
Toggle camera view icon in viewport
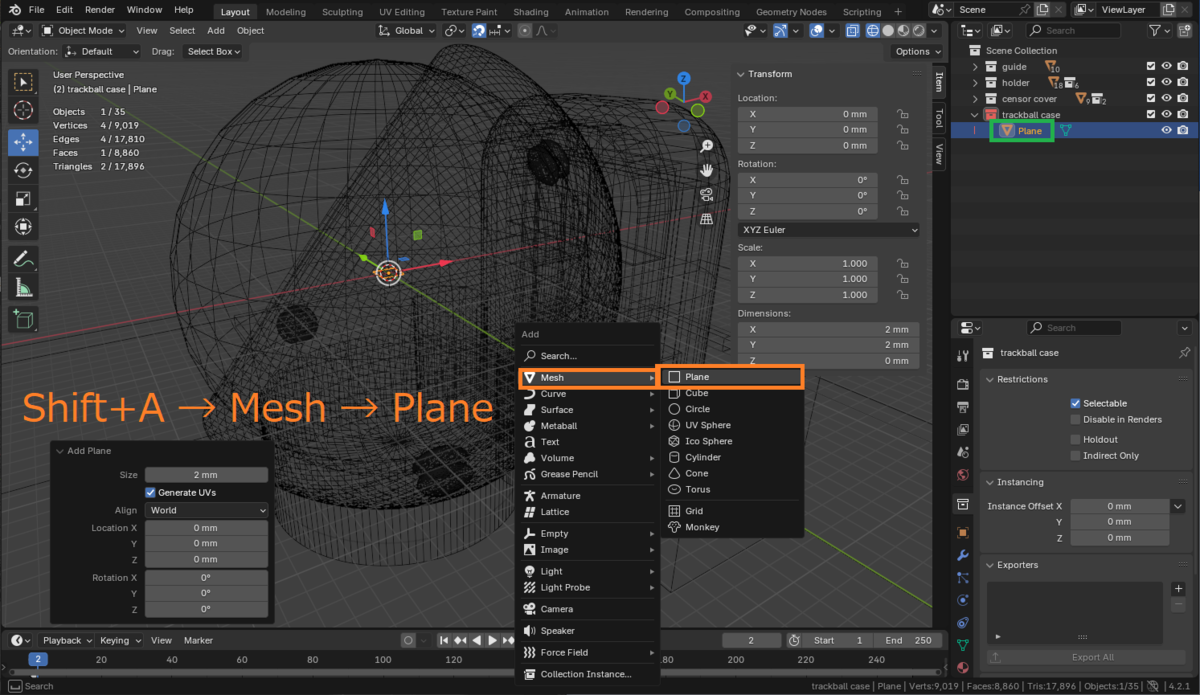pyautogui.click(x=707, y=194)
